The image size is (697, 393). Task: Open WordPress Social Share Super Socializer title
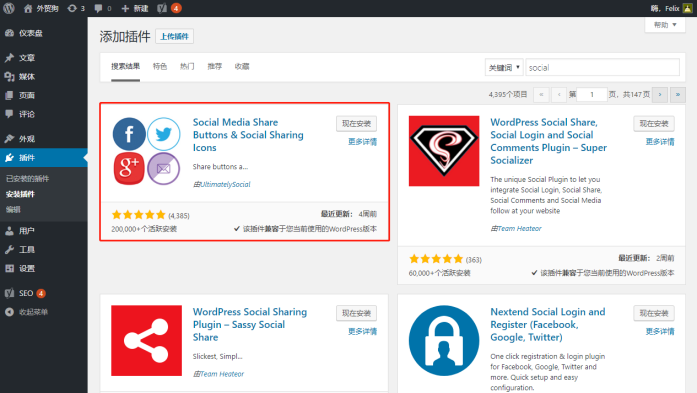(549, 141)
